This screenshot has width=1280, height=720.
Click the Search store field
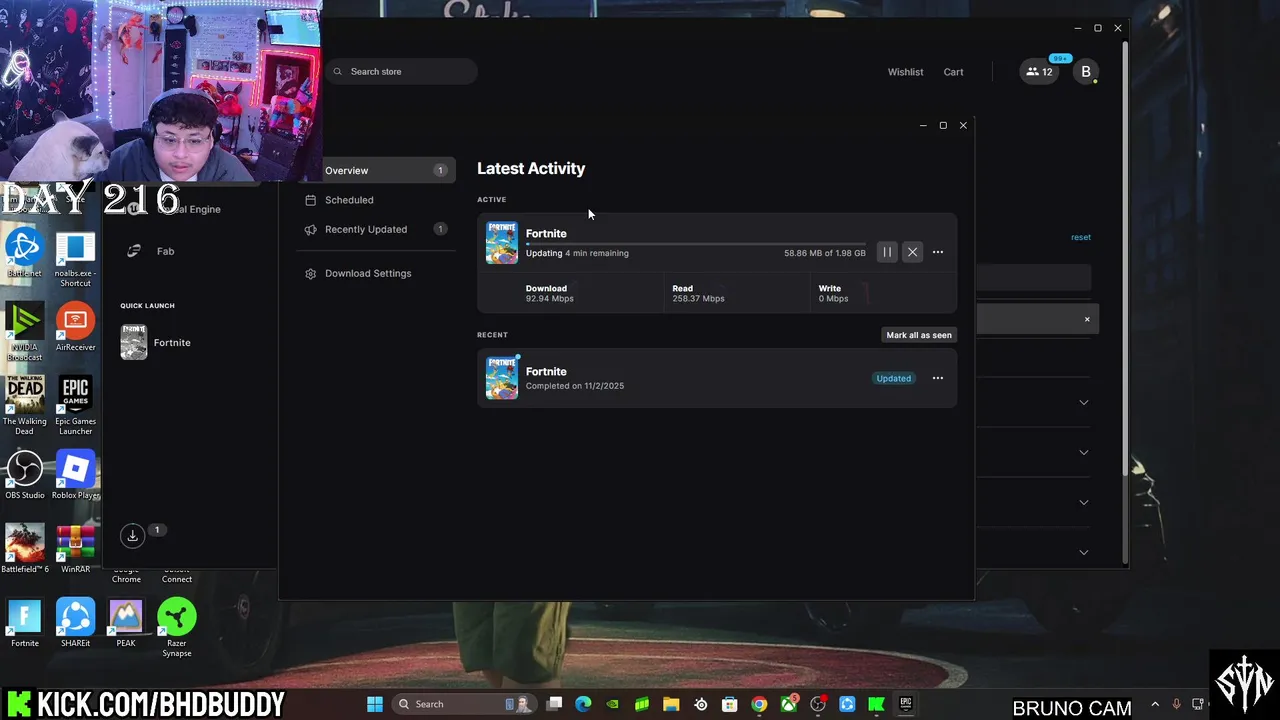point(402,72)
